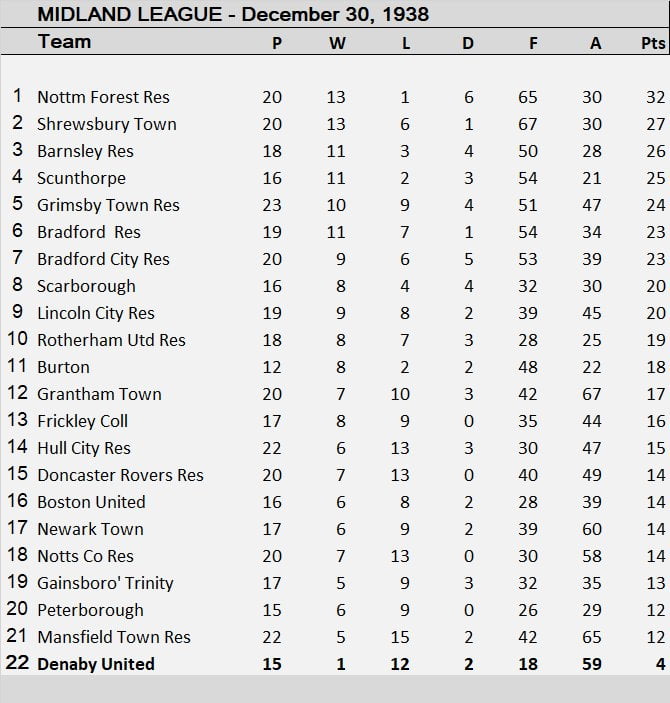This screenshot has height=703, width=670.
Task: Click the Pts column header
Action: (x=652, y=43)
